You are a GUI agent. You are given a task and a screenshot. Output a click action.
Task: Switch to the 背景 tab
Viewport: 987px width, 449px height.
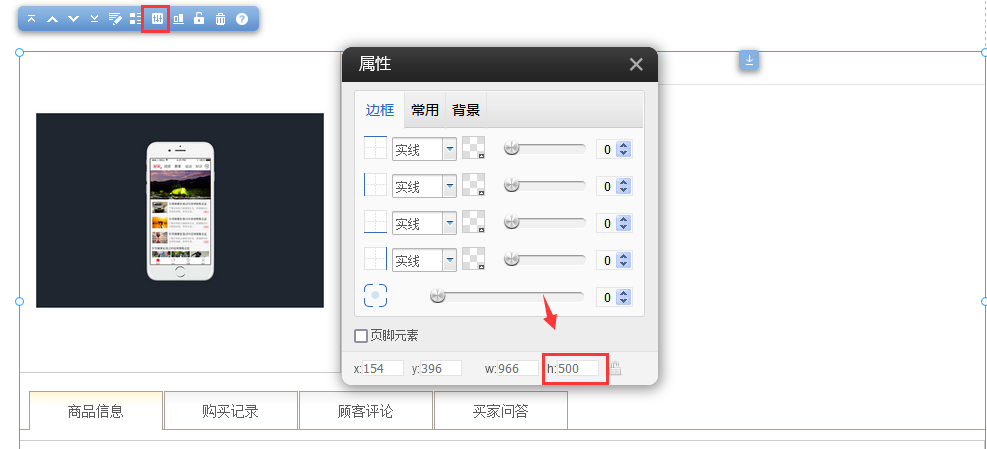pyautogui.click(x=465, y=110)
